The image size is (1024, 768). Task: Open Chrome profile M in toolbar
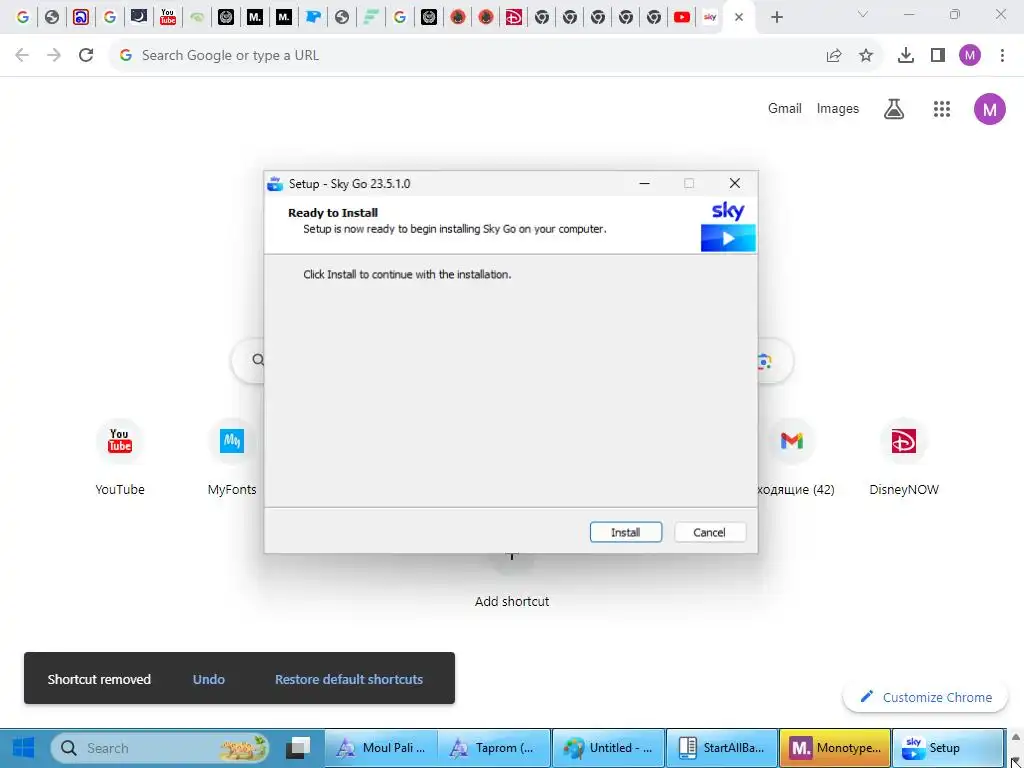(970, 56)
